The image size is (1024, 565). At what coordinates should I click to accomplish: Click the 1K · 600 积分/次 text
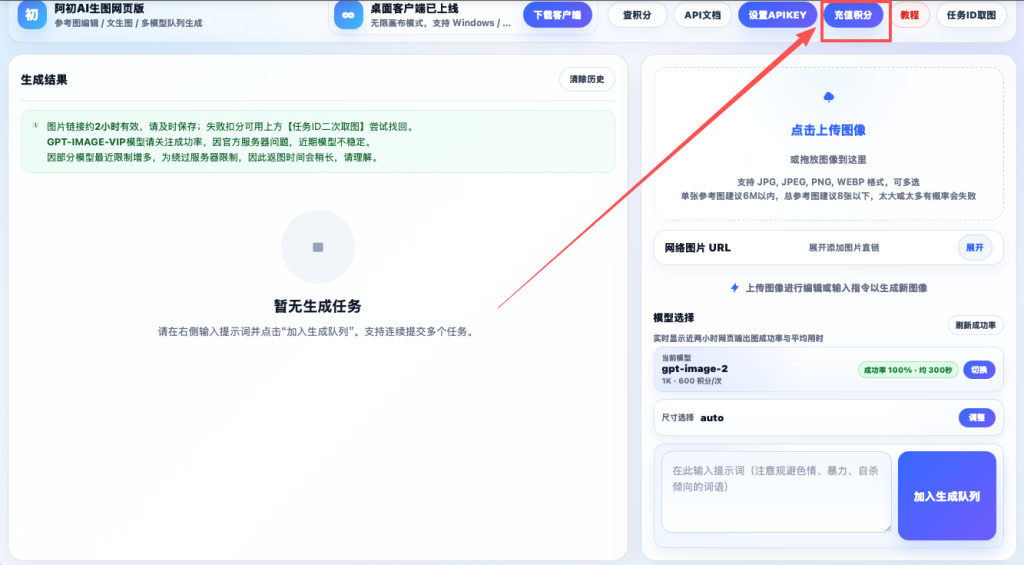pyautogui.click(x=691, y=381)
